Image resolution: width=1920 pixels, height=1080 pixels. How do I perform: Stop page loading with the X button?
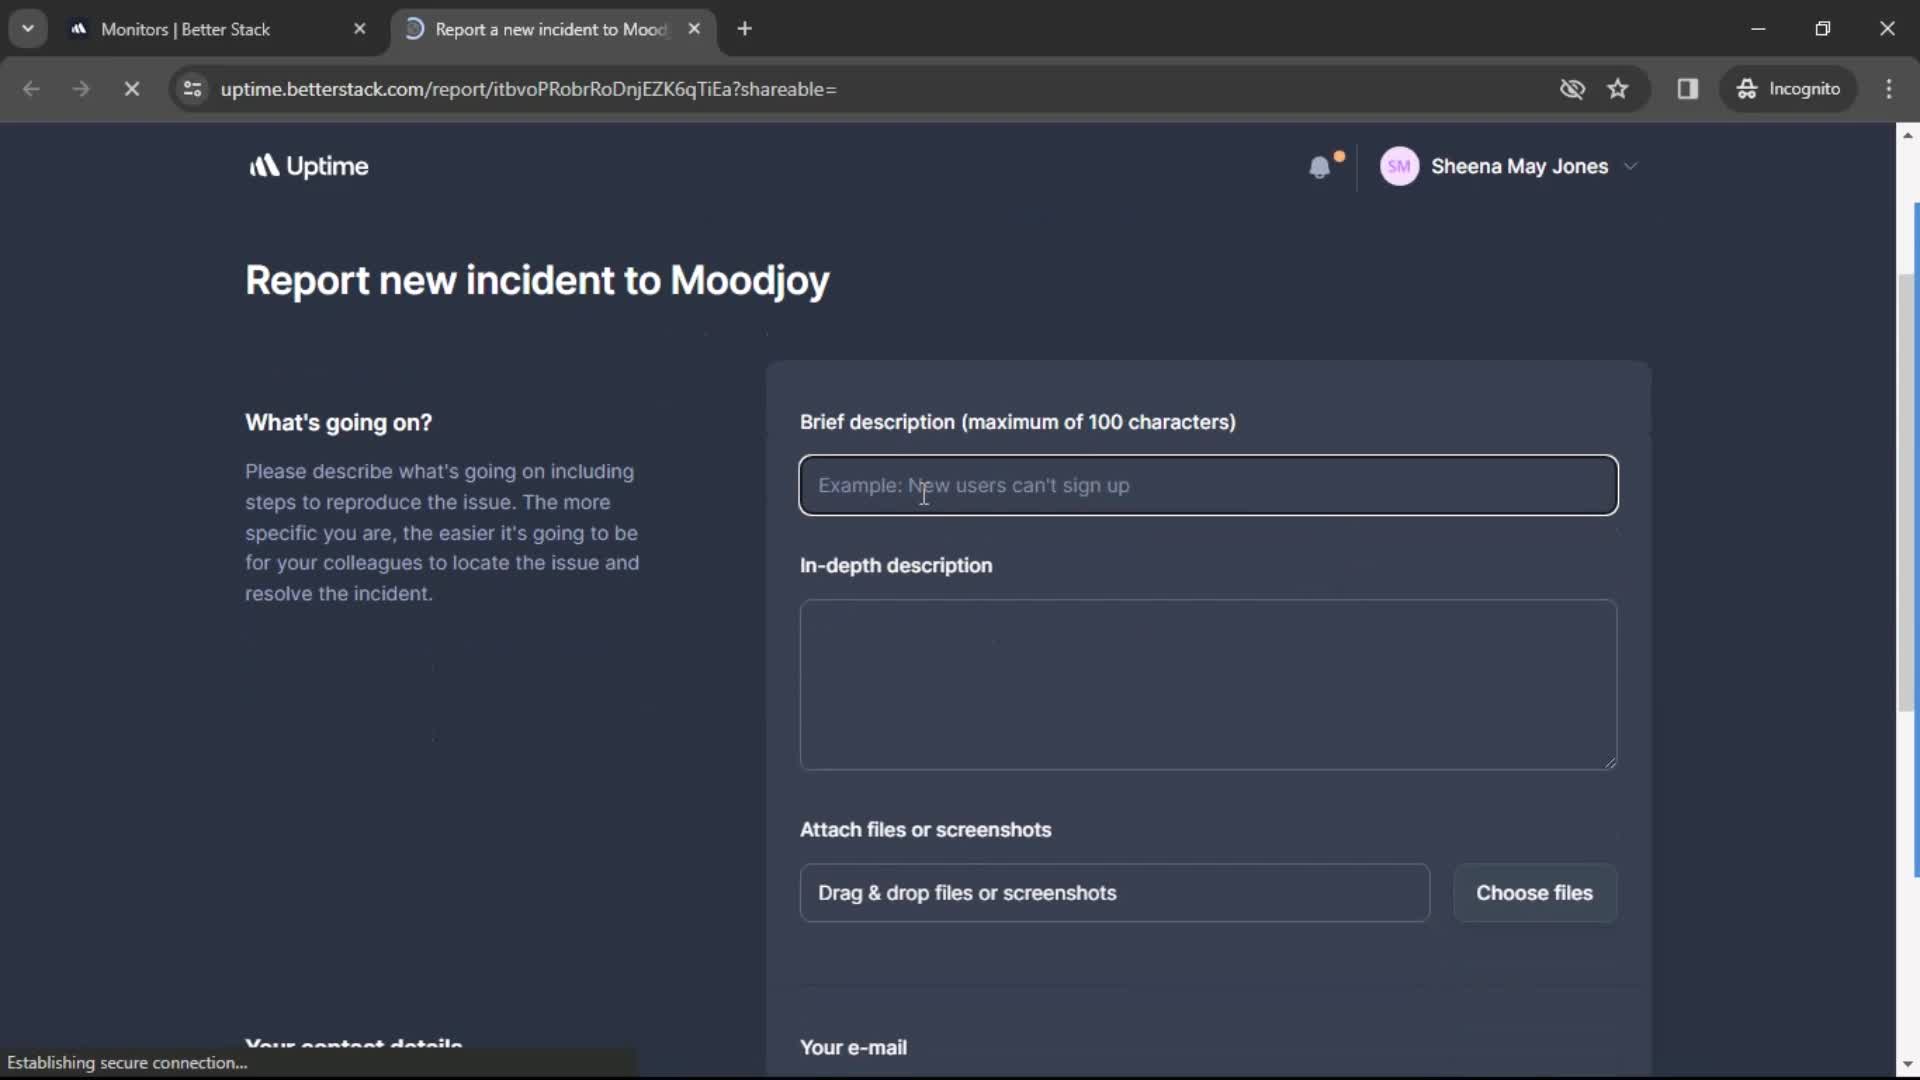[131, 89]
